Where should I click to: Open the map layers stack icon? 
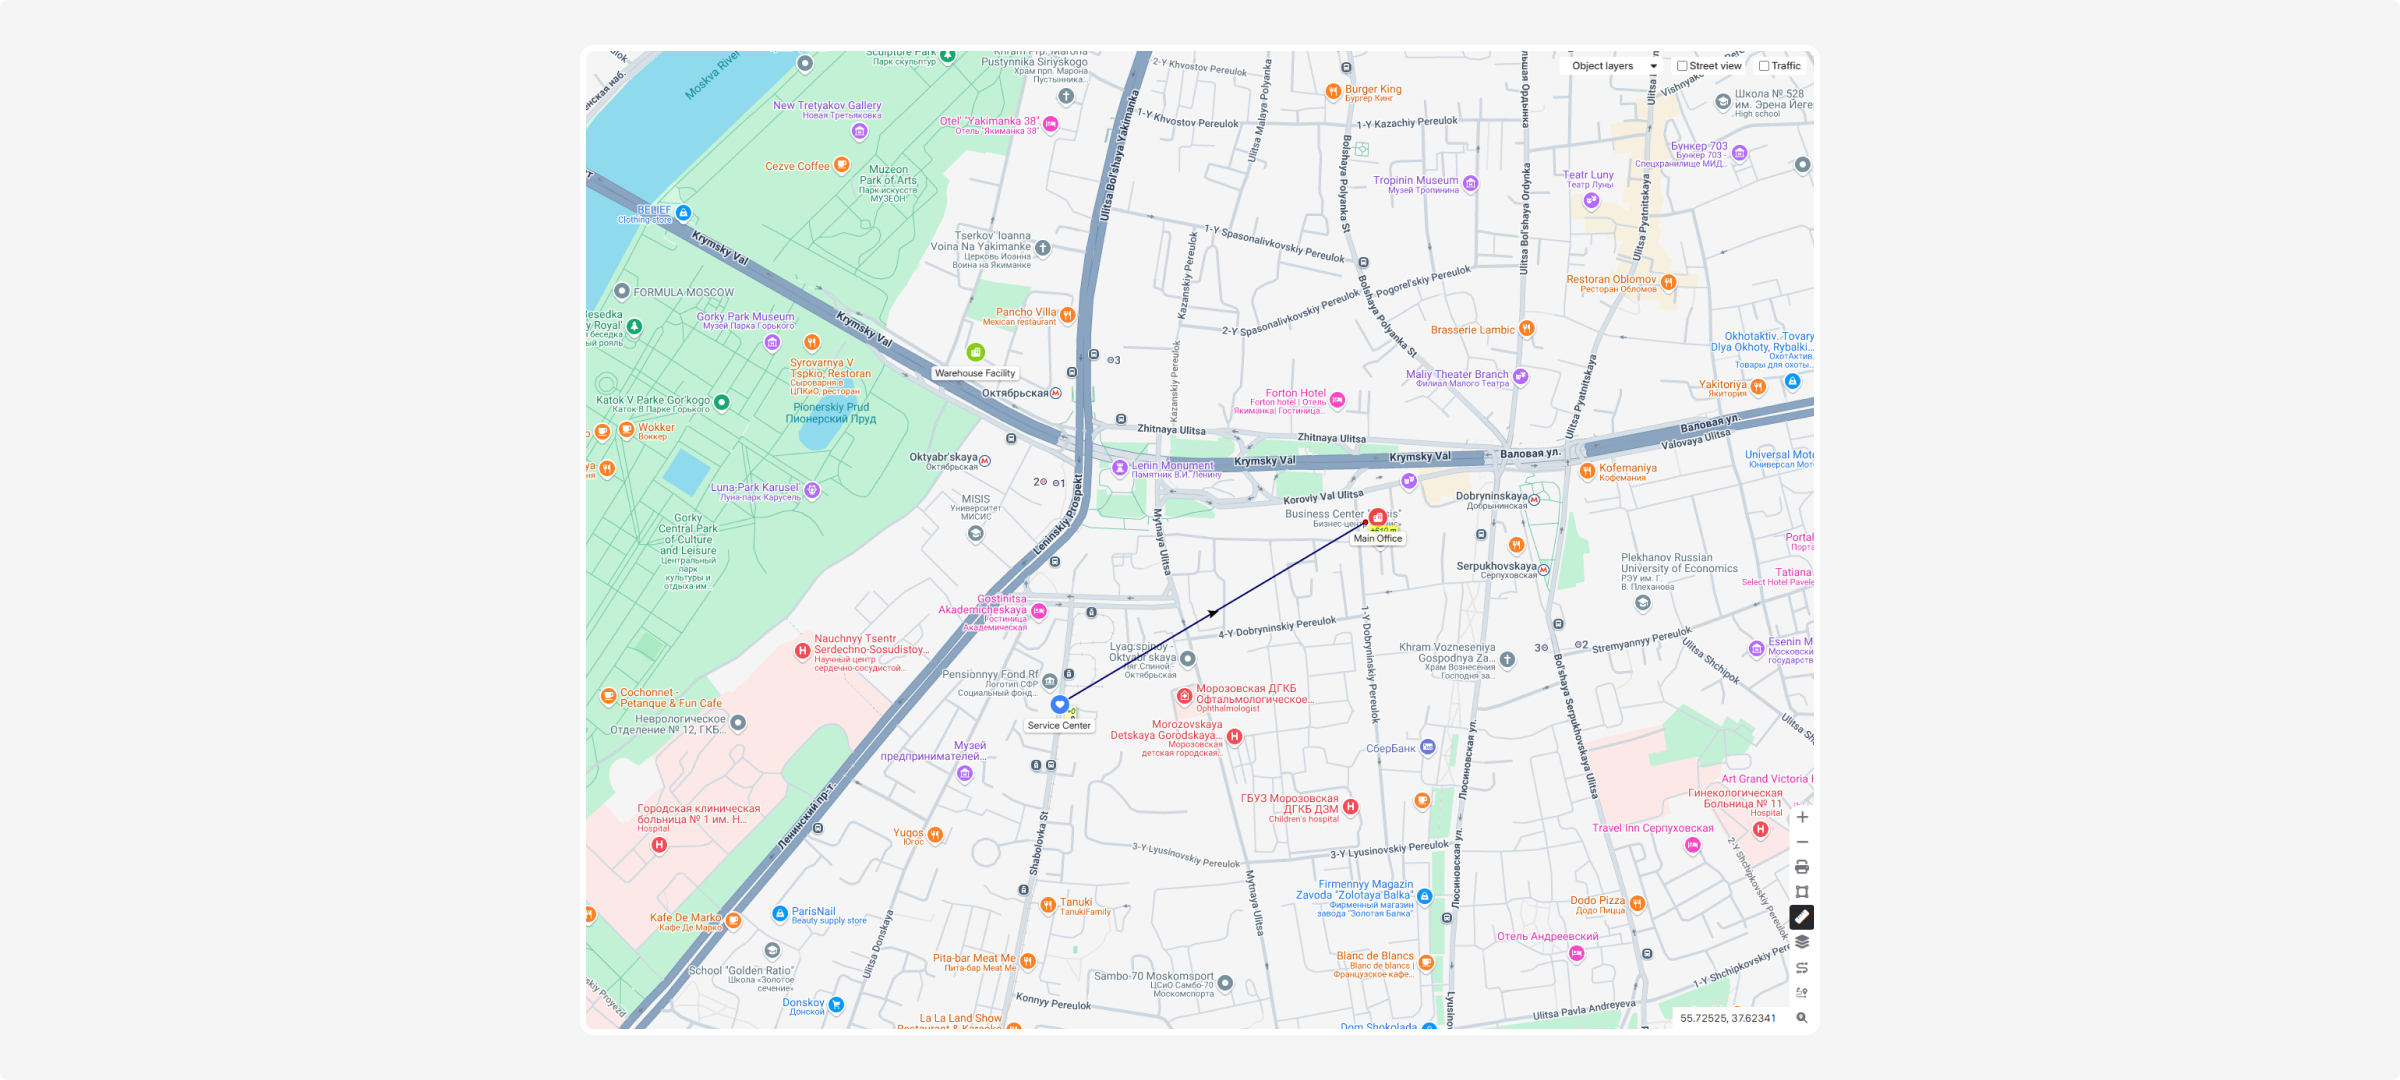1802,942
